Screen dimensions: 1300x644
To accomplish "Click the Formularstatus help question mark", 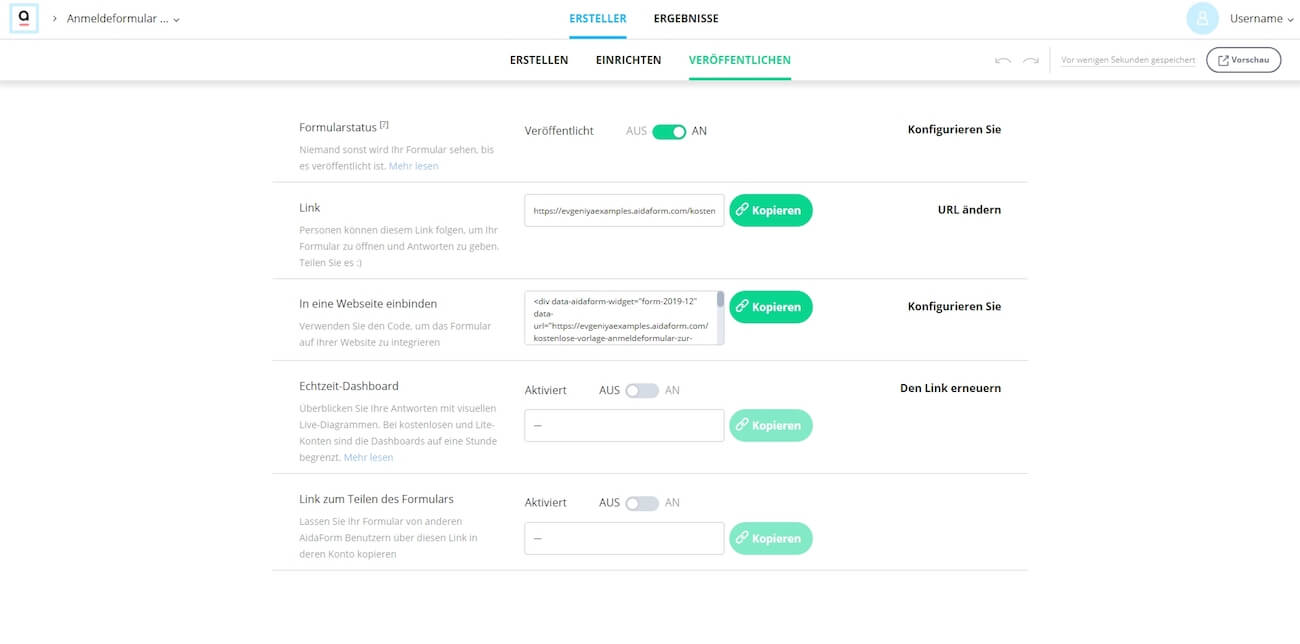I will click(384, 125).
